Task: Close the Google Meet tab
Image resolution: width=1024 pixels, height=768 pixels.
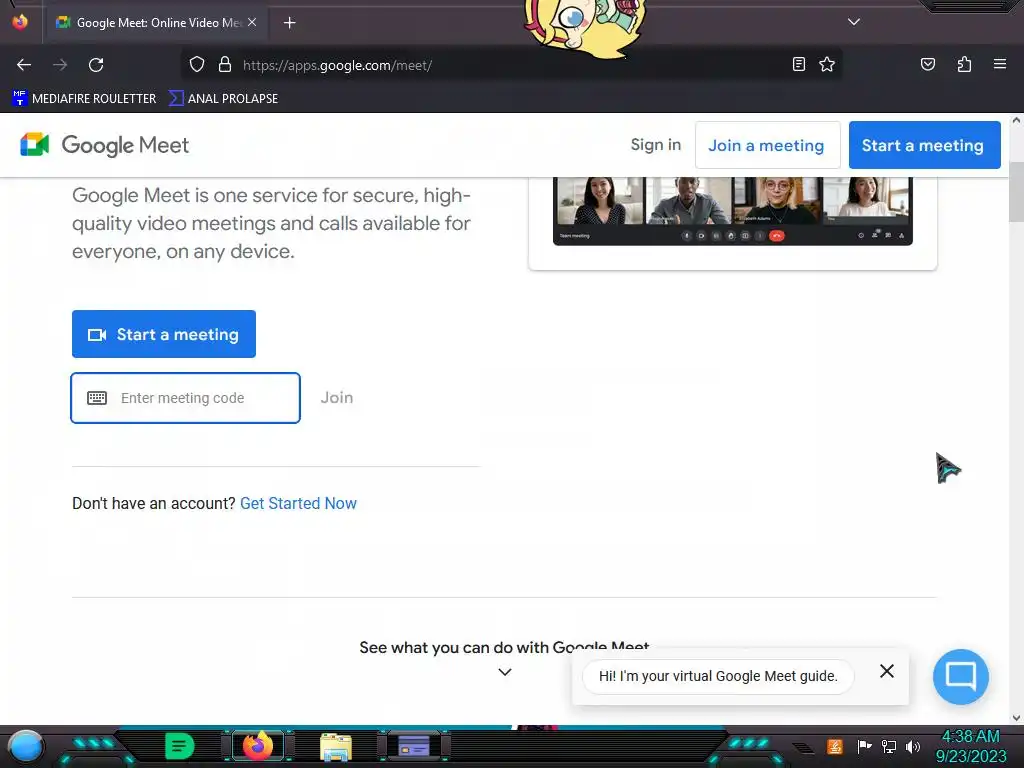Action: coord(252,22)
